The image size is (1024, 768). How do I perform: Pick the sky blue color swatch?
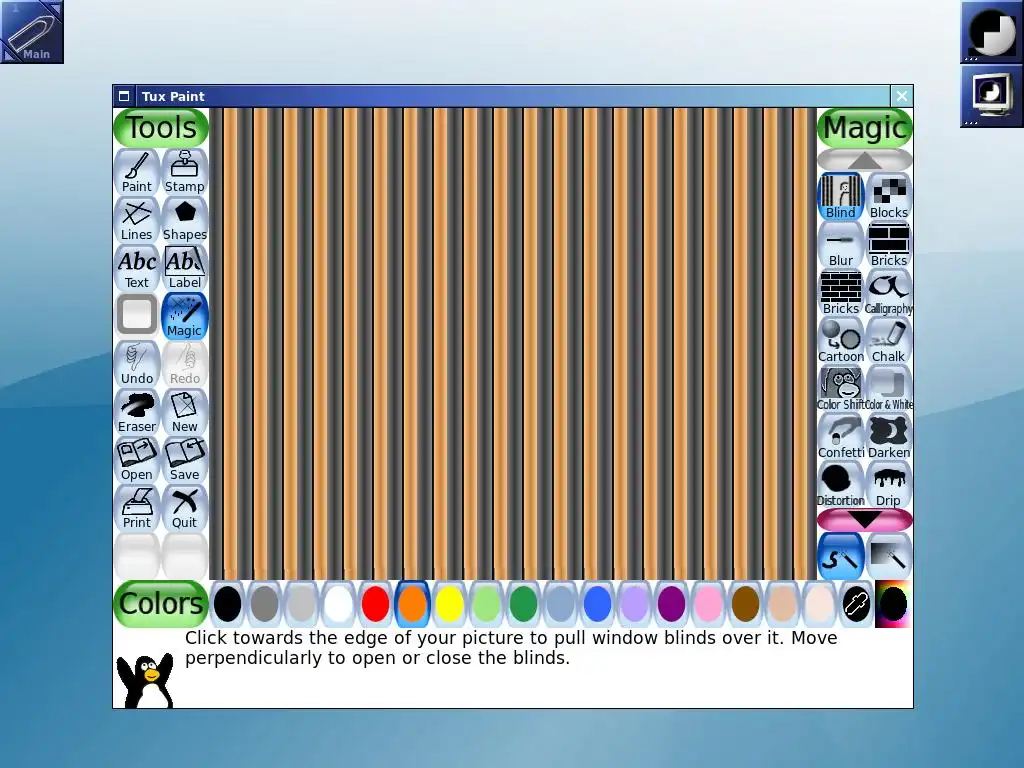[x=560, y=603]
